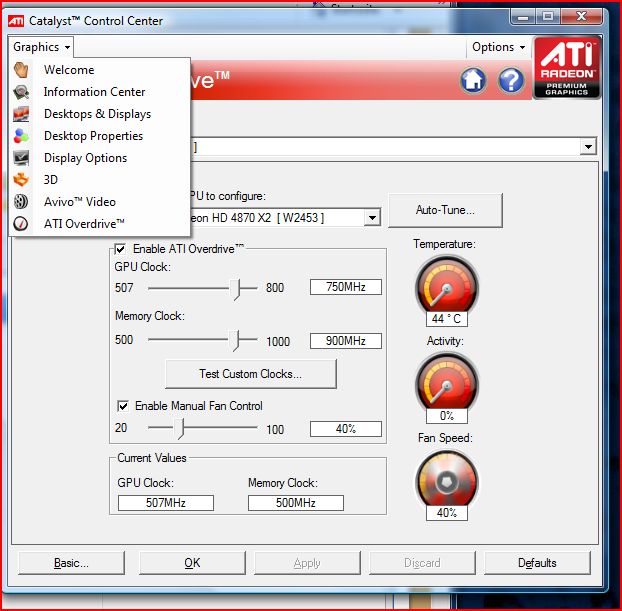Click the Memory Clock slider thumb
This screenshot has width=622, height=611.
[236, 340]
